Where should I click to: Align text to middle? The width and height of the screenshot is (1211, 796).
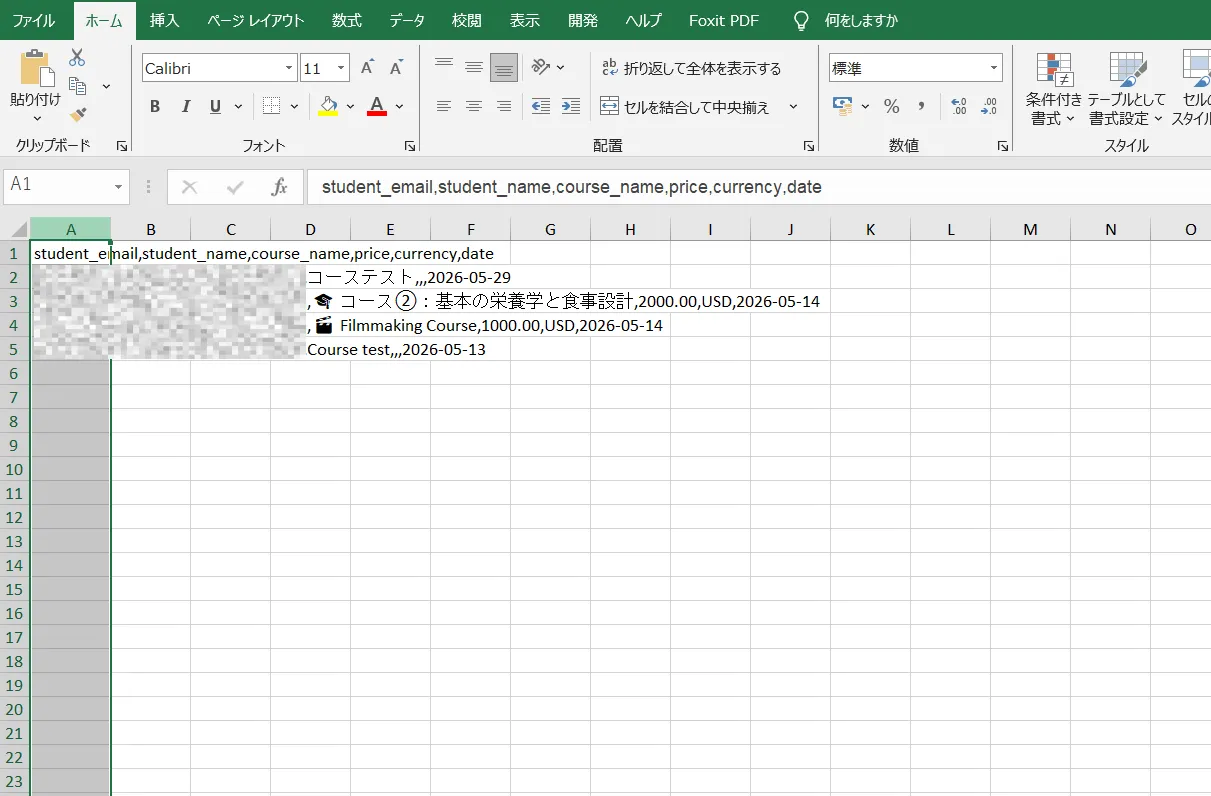pos(474,67)
